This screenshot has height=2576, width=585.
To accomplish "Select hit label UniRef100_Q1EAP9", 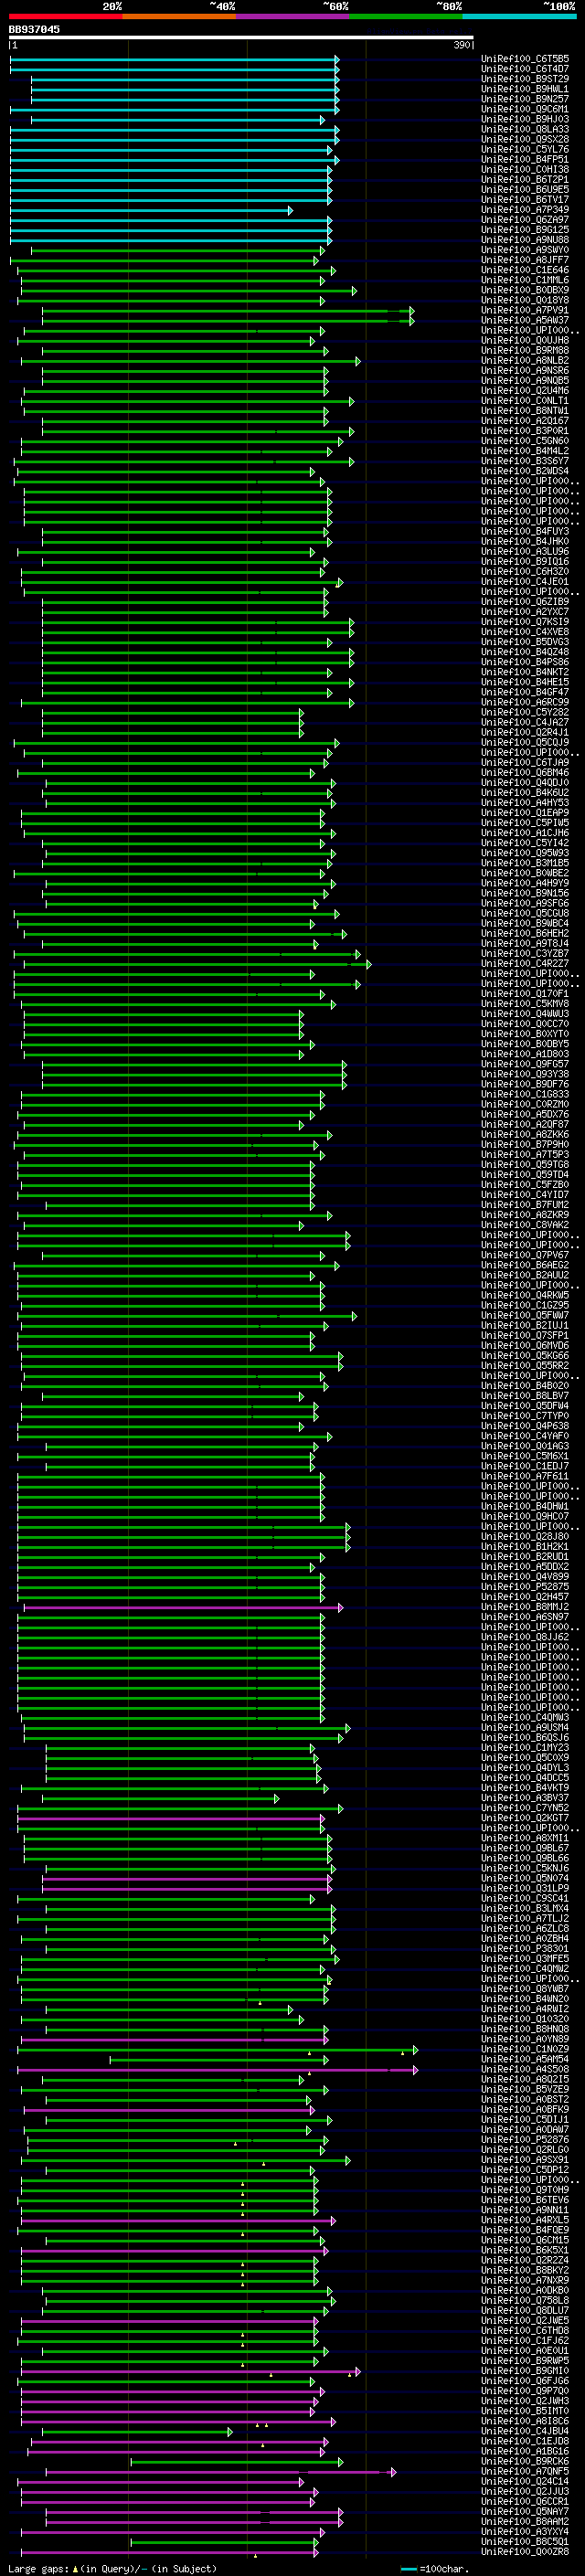I will click(525, 813).
